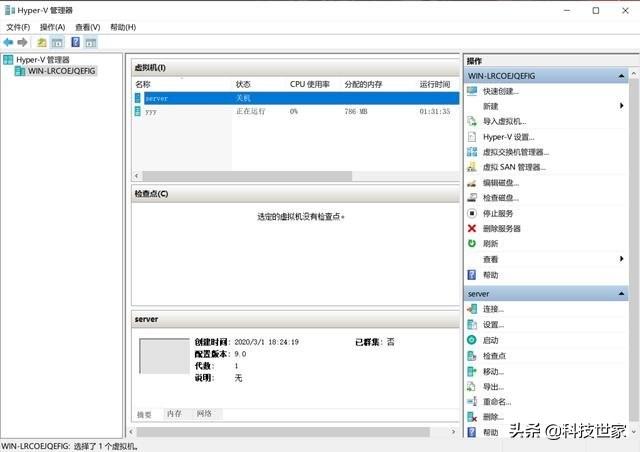Click the Show/Hide Action pane toolbar icon
This screenshot has height=452, width=640.
click(x=91, y=42)
